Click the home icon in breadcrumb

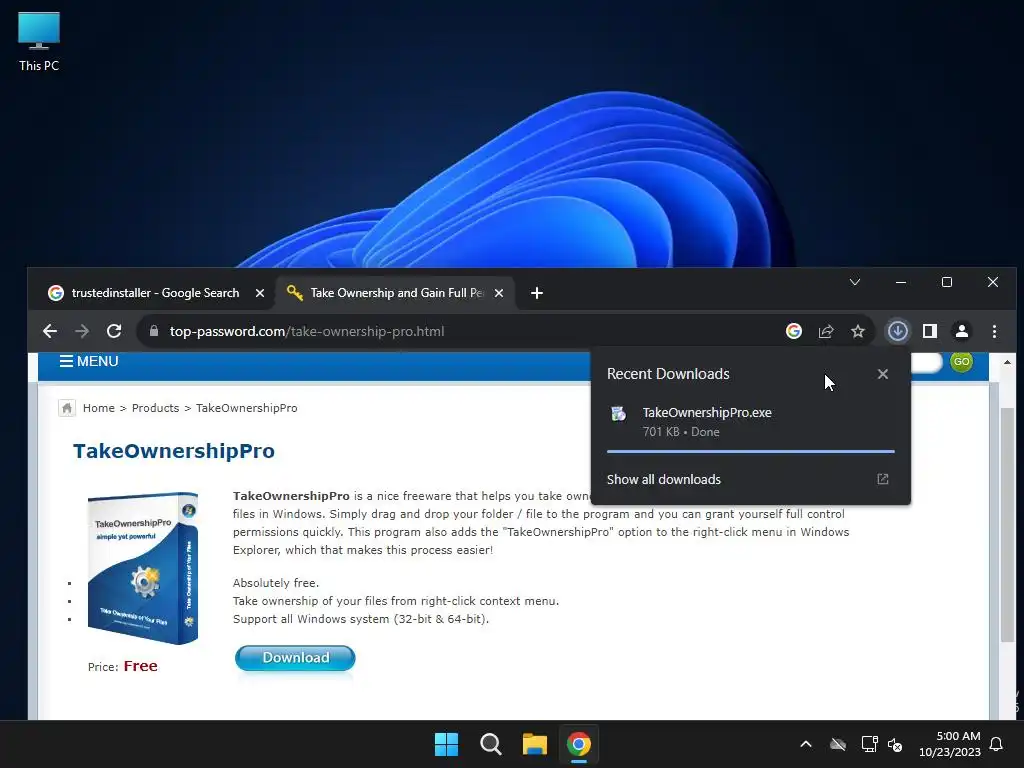pos(67,408)
